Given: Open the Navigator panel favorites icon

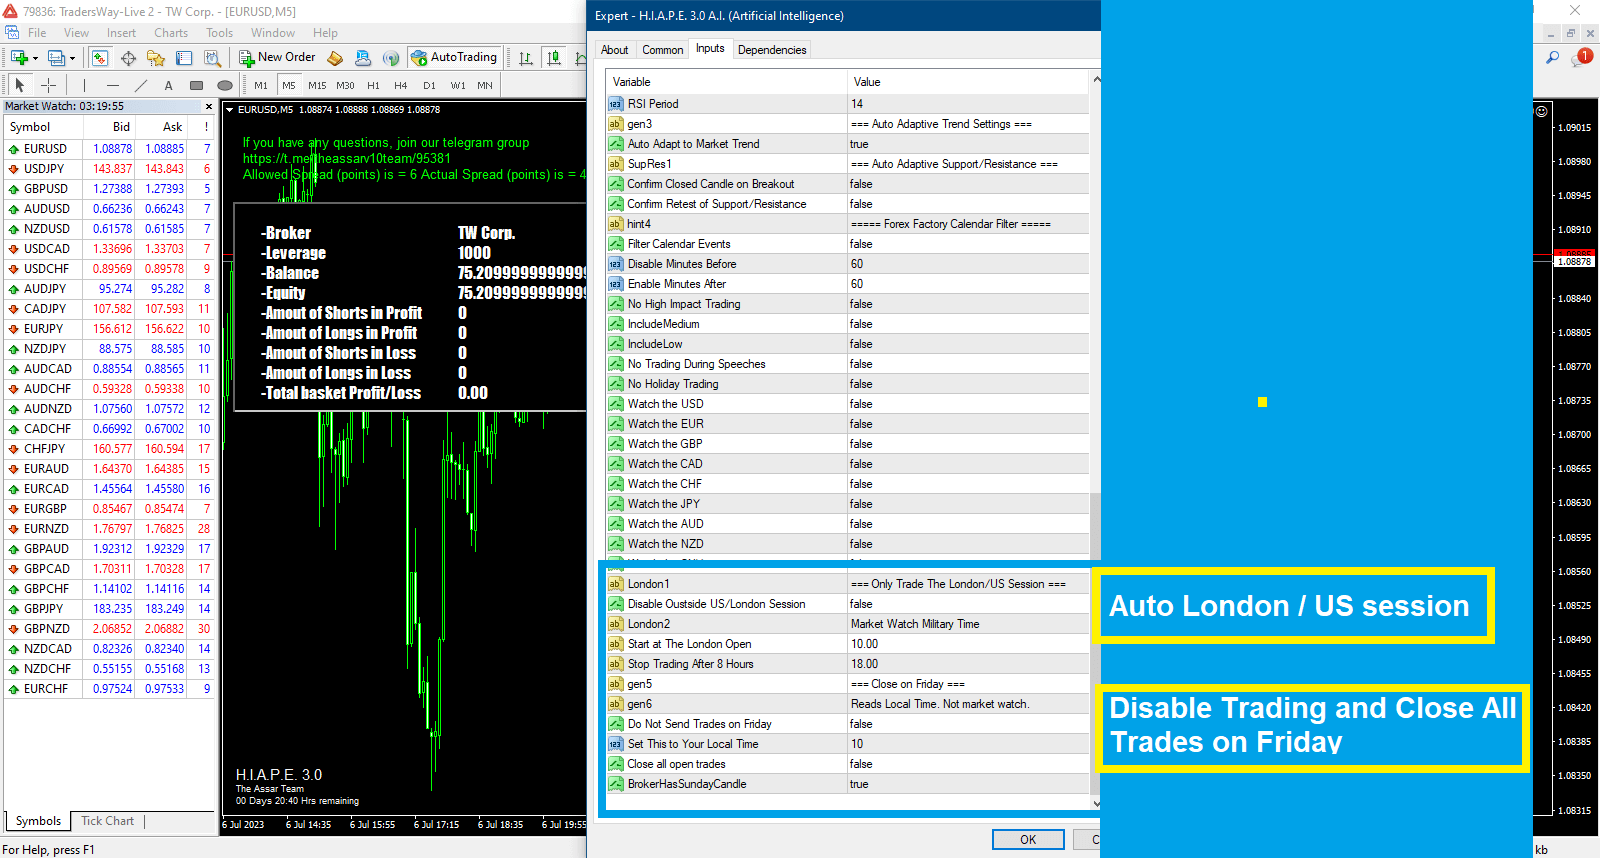Looking at the screenshot, I should pyautogui.click(x=156, y=58).
